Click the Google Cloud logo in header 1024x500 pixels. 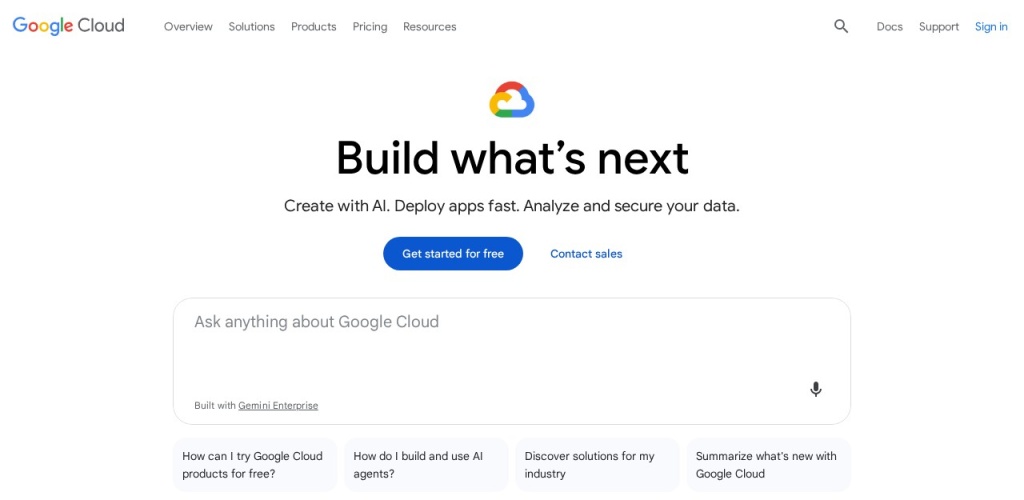68,26
